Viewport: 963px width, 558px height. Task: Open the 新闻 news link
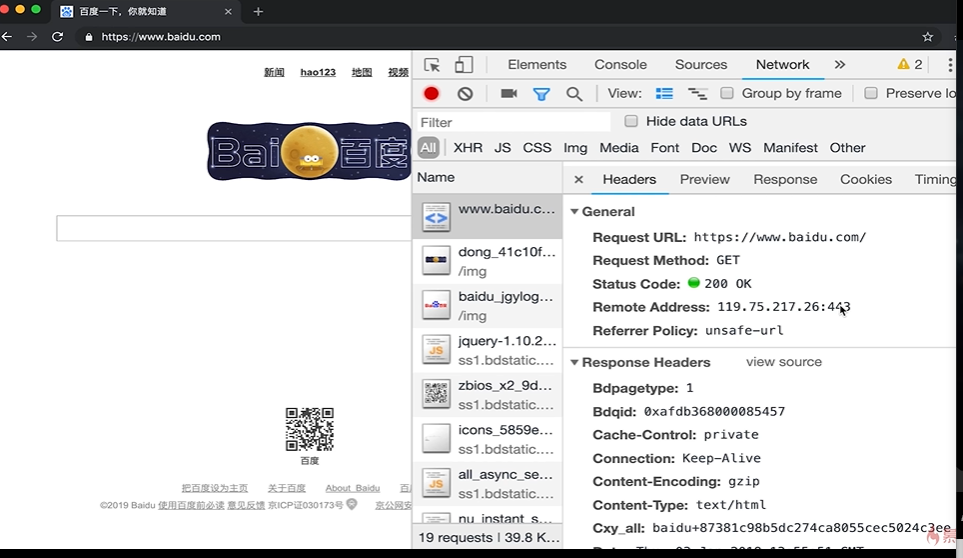click(x=274, y=72)
